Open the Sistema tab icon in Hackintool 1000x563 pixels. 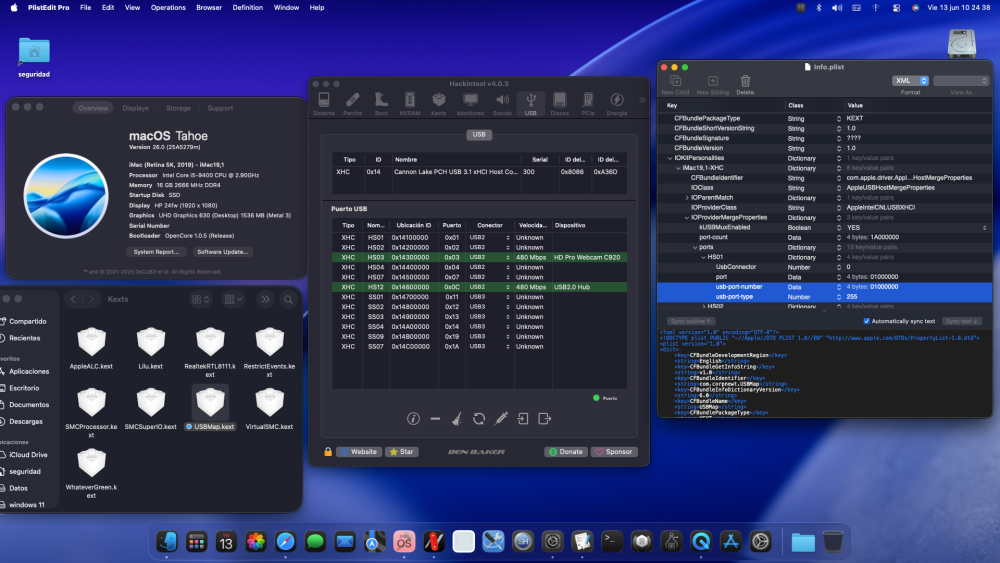(323, 103)
